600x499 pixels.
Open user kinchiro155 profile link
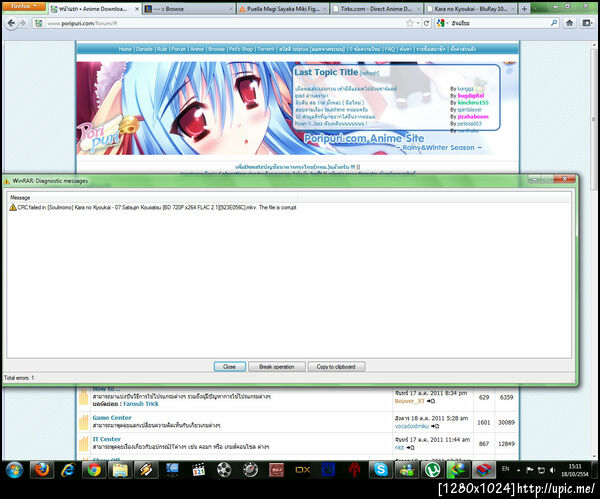473,103
